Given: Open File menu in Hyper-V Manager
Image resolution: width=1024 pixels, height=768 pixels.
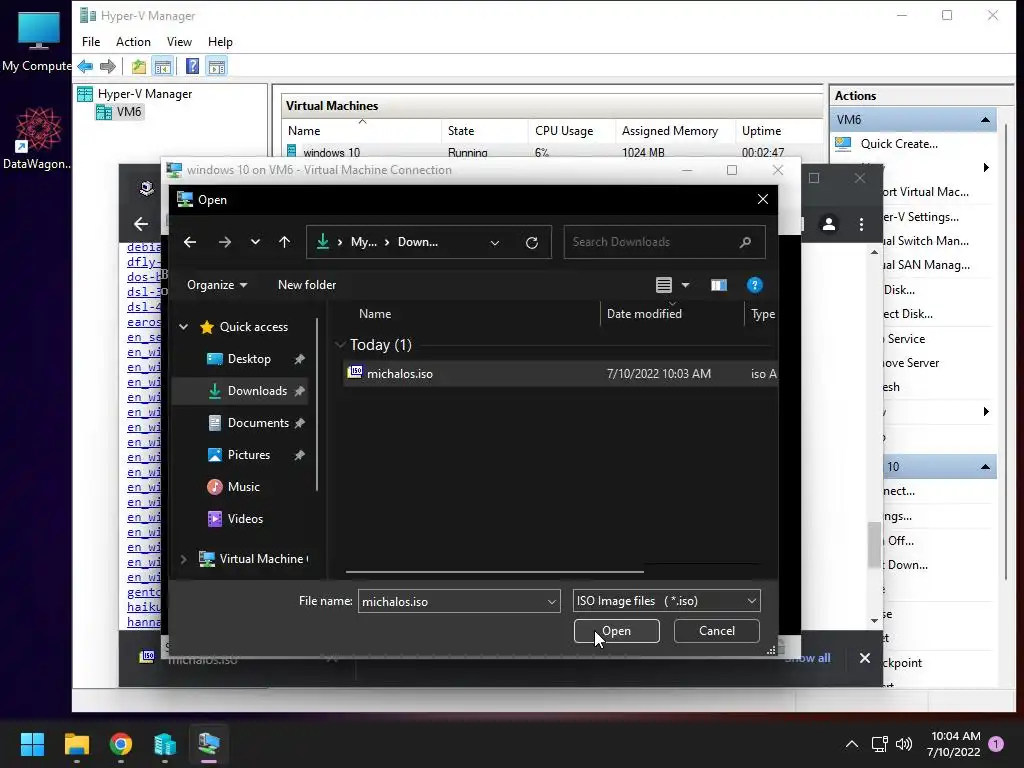Looking at the screenshot, I should [x=91, y=42].
